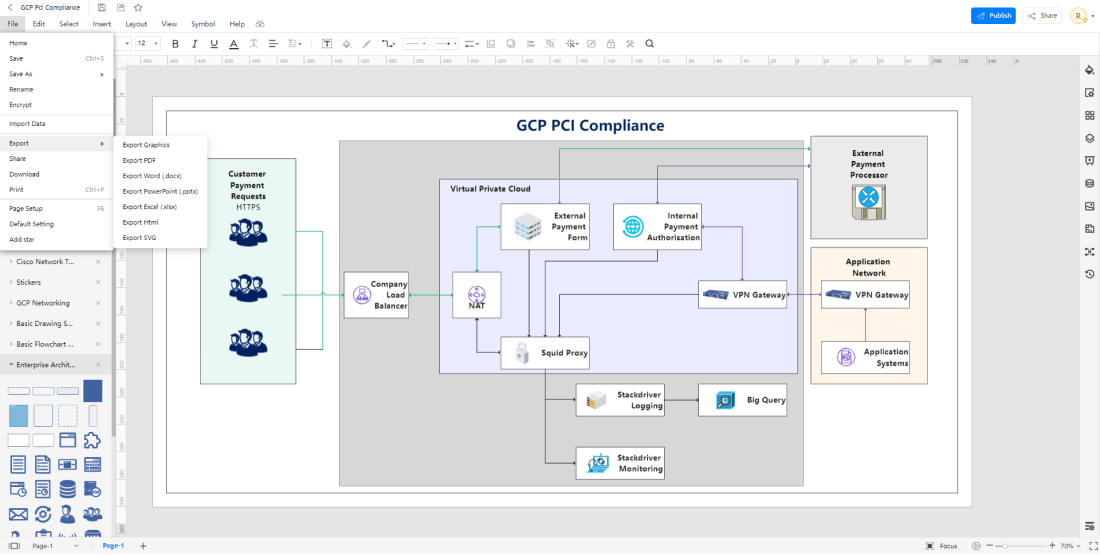The image size is (1100, 555).
Task: Open the Symbol menu
Action: [203, 24]
